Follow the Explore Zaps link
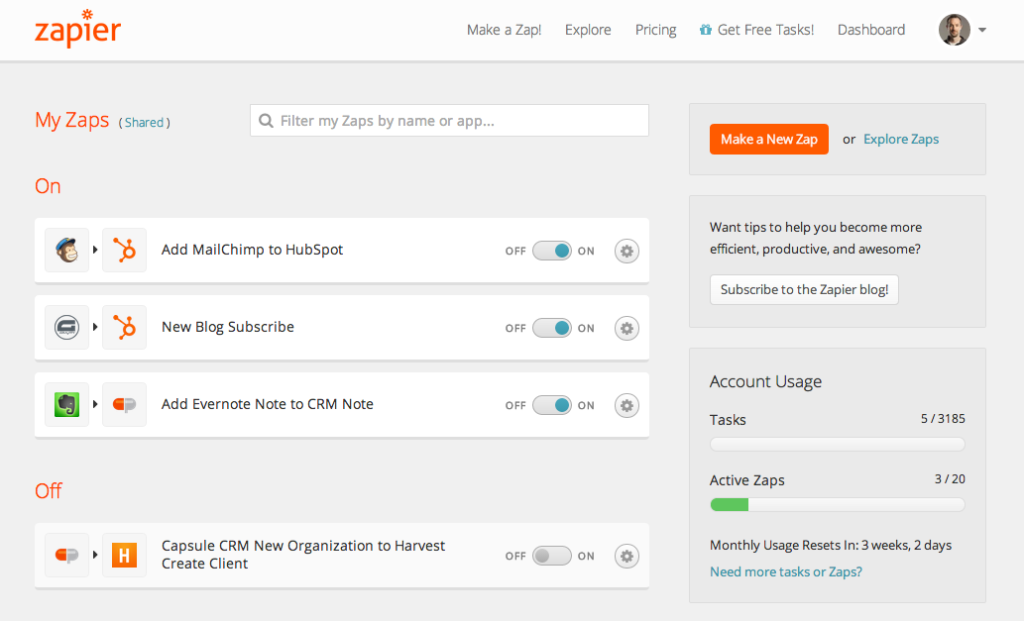The width and height of the screenshot is (1024, 621). click(901, 139)
